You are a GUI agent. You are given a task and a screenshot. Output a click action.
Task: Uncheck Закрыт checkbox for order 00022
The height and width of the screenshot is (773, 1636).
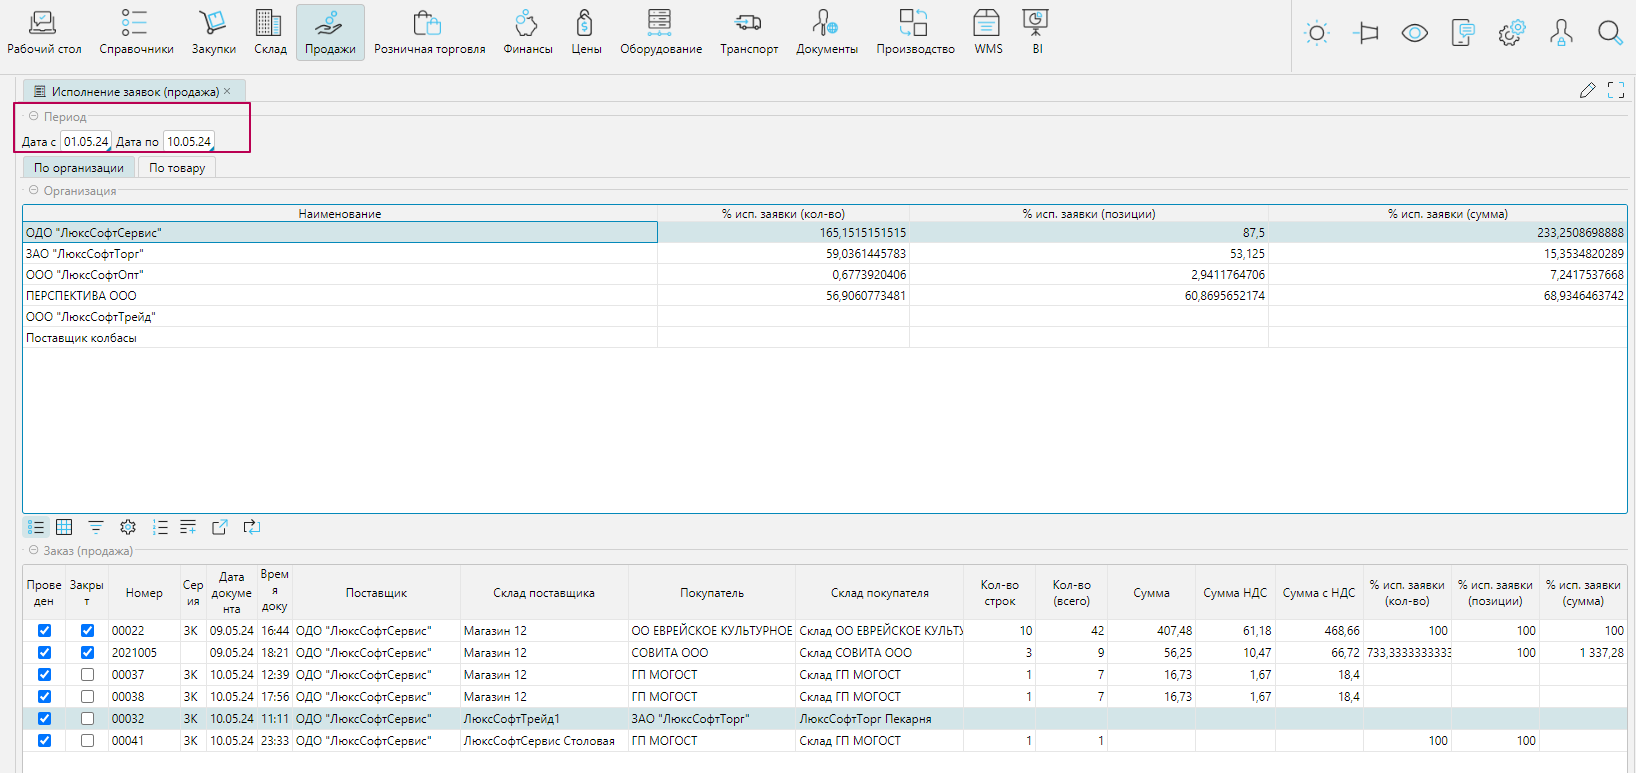point(87,631)
